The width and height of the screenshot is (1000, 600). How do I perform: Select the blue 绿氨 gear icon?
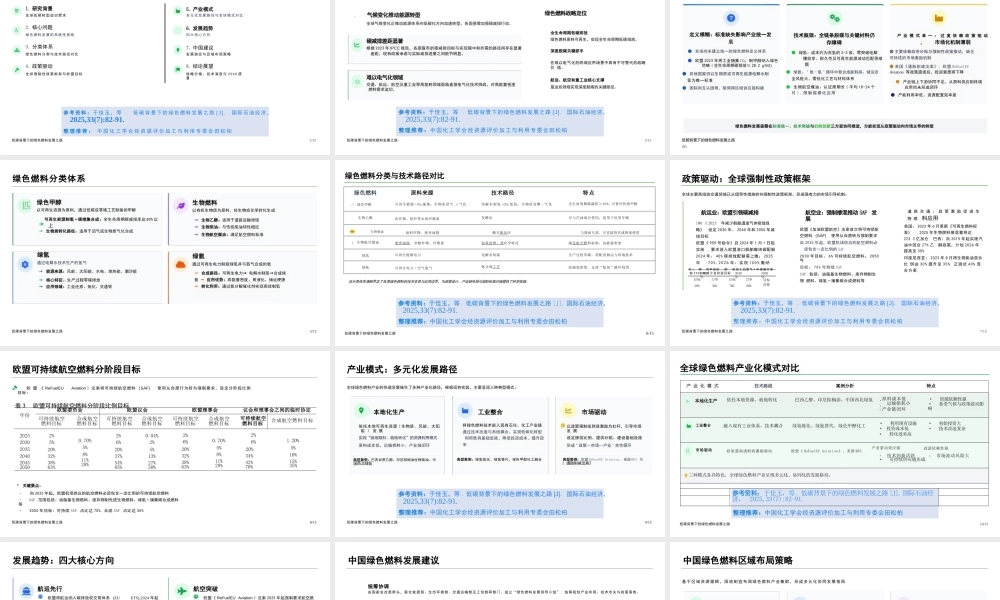(25, 263)
